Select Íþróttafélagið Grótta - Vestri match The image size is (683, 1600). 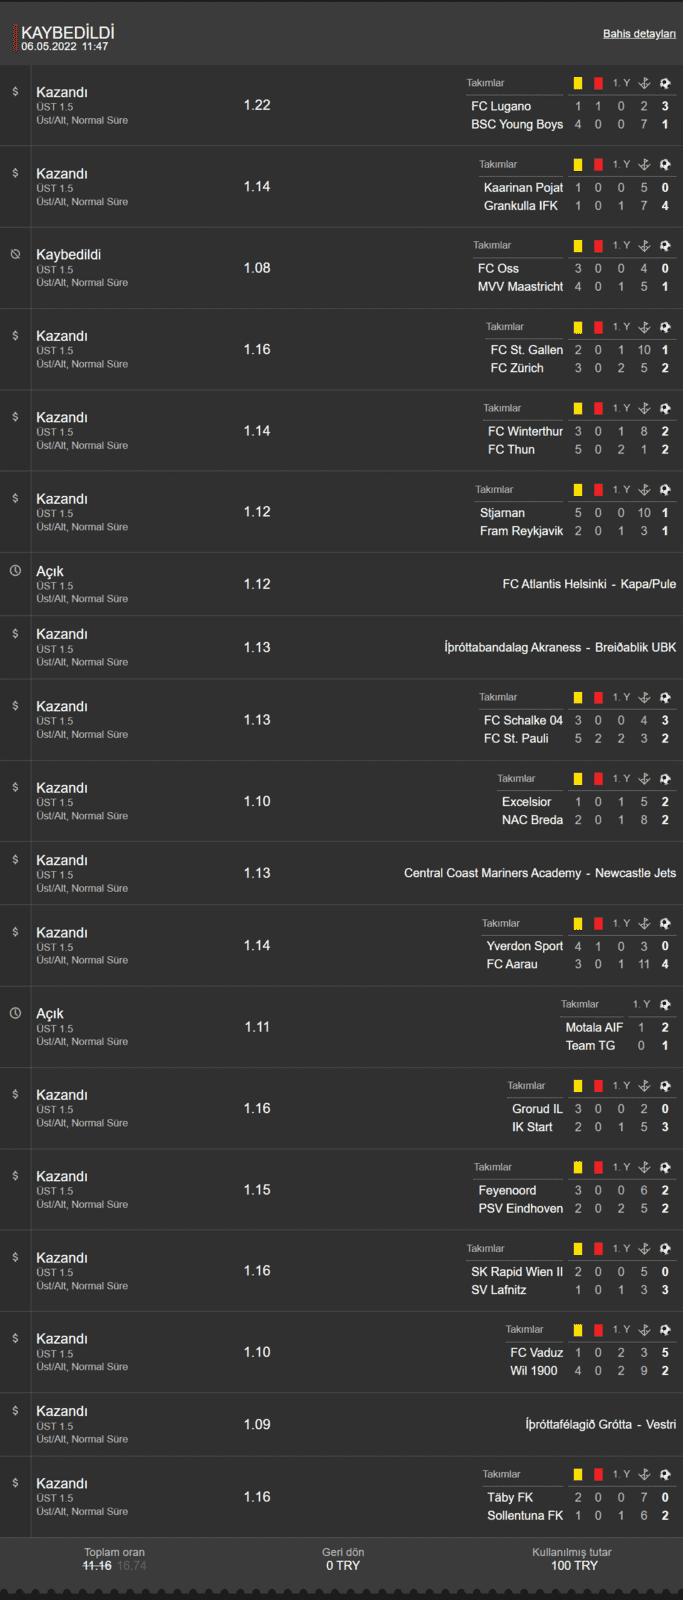click(x=601, y=1424)
